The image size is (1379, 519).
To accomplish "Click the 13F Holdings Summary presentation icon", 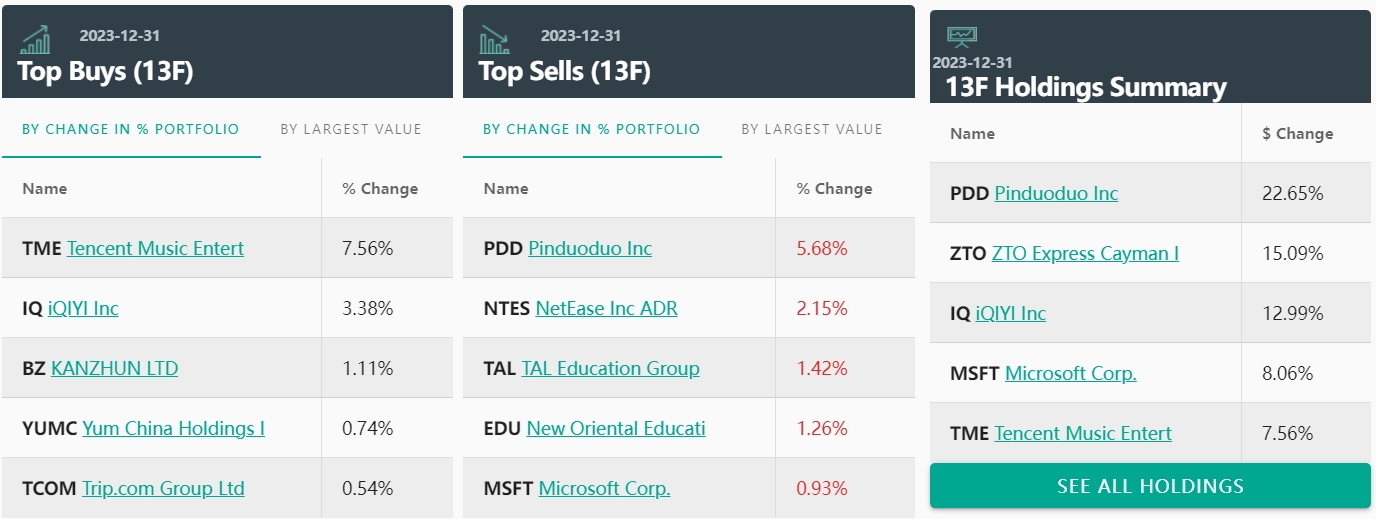I will pos(962,37).
